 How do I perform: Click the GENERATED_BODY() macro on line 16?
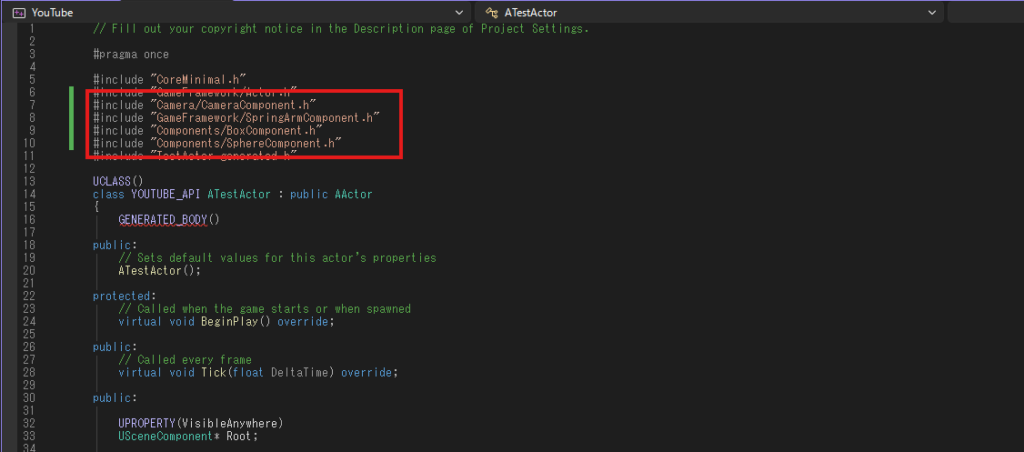[168, 218]
